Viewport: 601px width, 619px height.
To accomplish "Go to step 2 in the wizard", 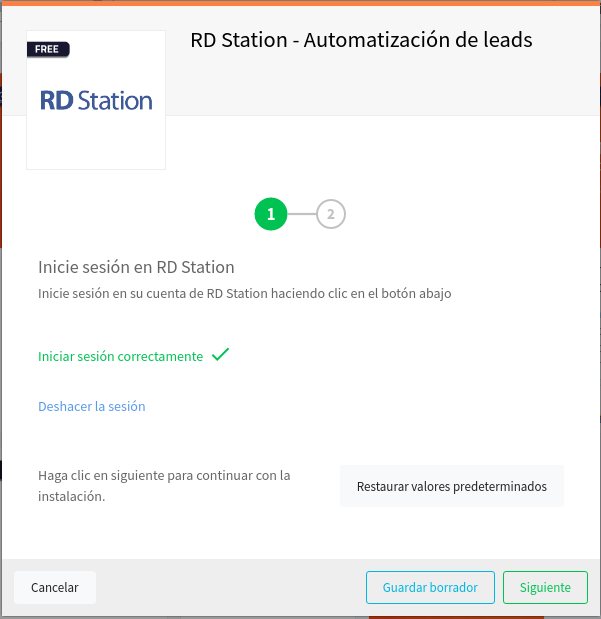I will pyautogui.click(x=331, y=214).
